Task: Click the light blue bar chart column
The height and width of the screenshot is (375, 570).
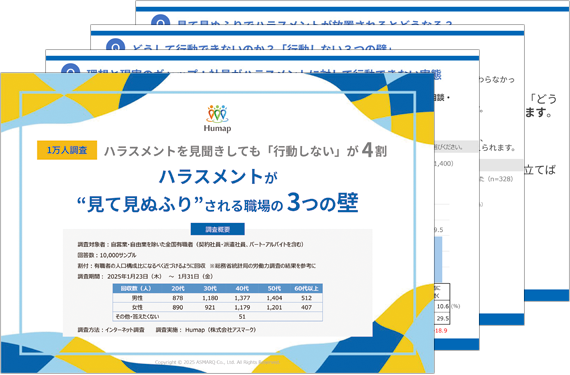Action: (438, 259)
